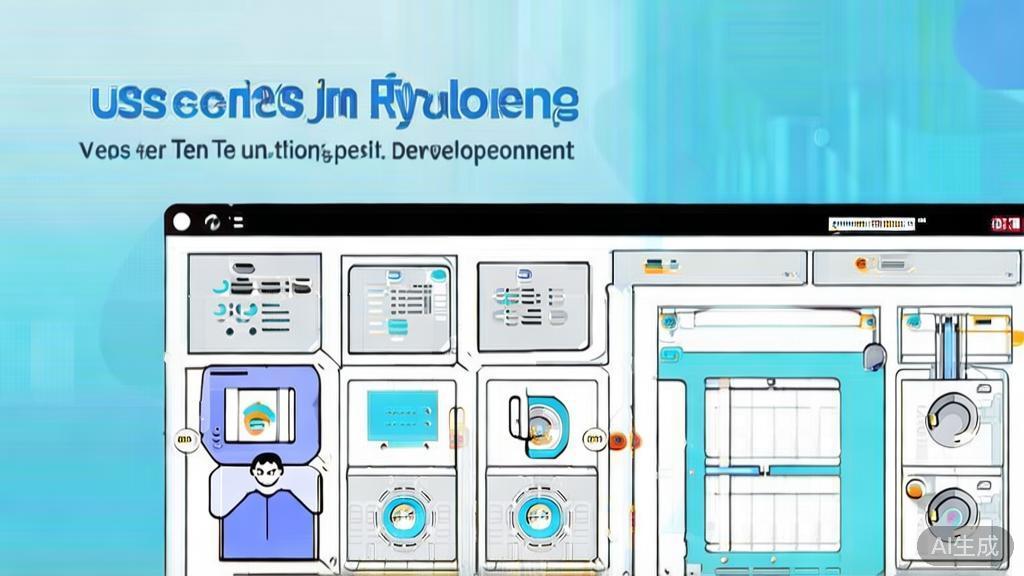Click the subtitle ending in "Derveloipeonnent"
Screen dimensions: 1024x576
327,152
